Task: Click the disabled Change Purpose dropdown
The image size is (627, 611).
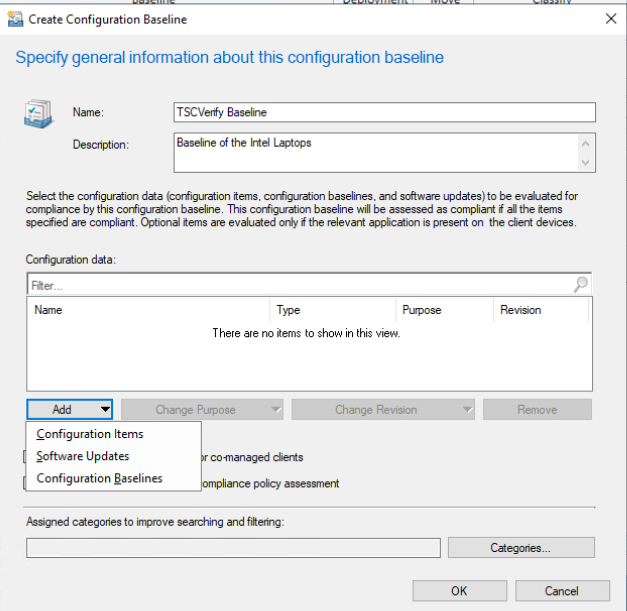Action: (x=202, y=409)
